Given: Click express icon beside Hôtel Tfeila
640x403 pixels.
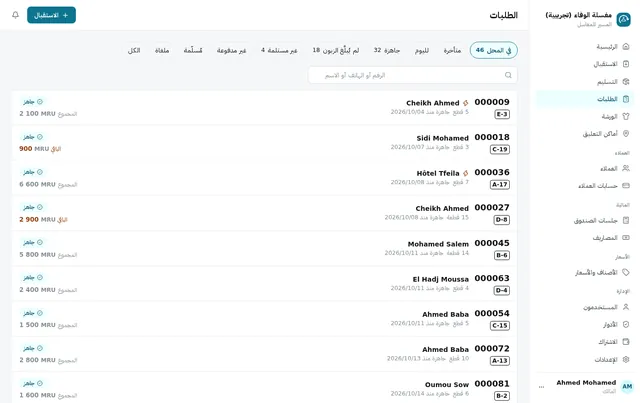Looking at the screenshot, I should pos(465,173).
